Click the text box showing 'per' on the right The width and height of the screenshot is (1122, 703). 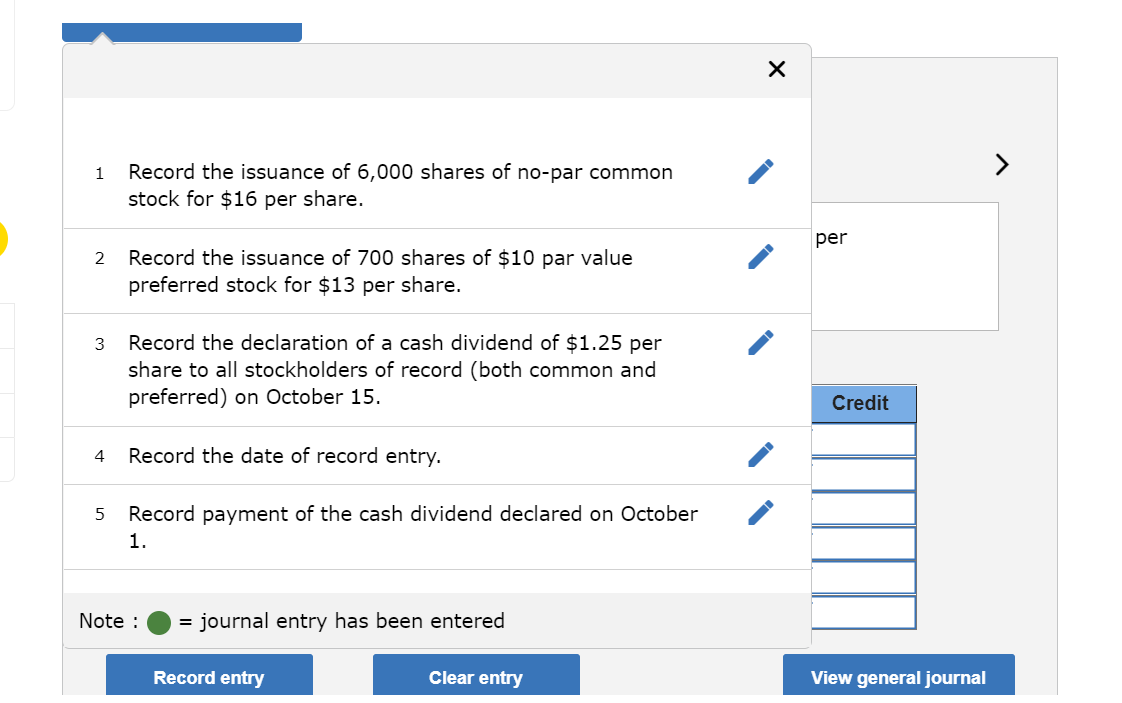(905, 266)
